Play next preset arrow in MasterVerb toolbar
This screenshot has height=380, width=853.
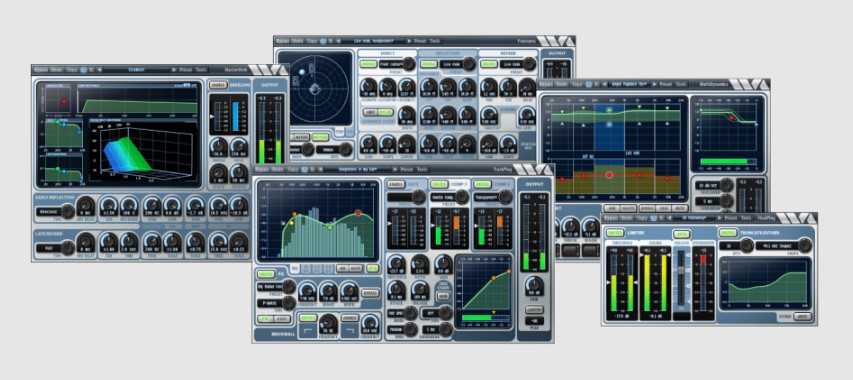[x=174, y=70]
